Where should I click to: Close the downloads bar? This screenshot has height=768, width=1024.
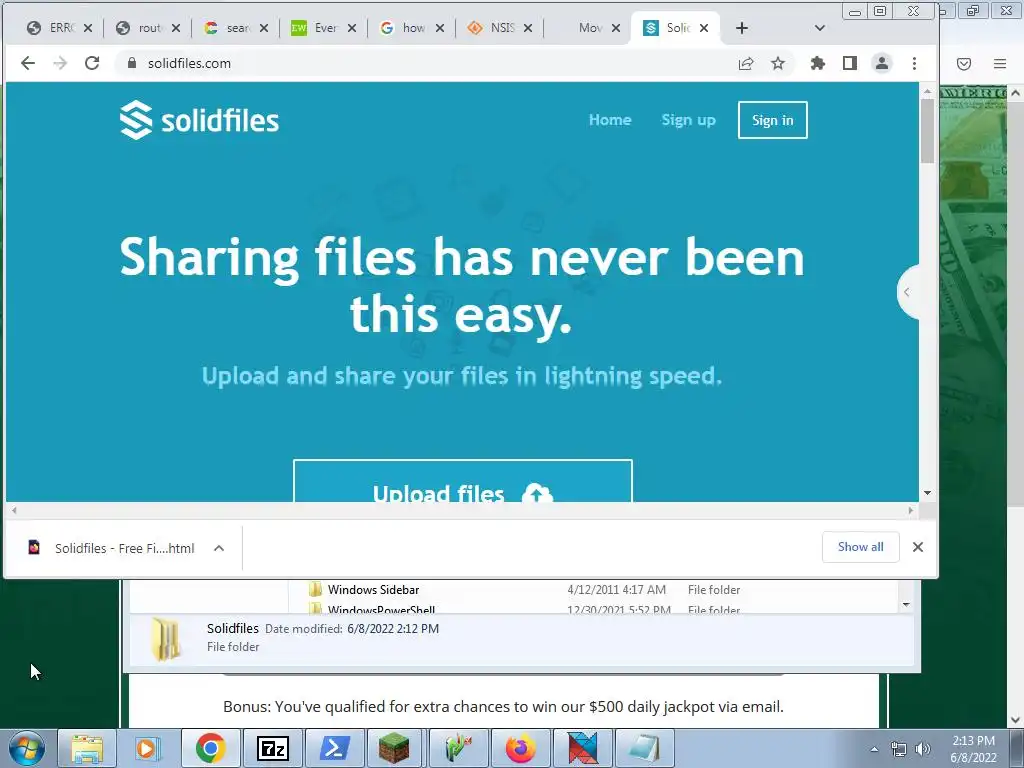[918, 547]
